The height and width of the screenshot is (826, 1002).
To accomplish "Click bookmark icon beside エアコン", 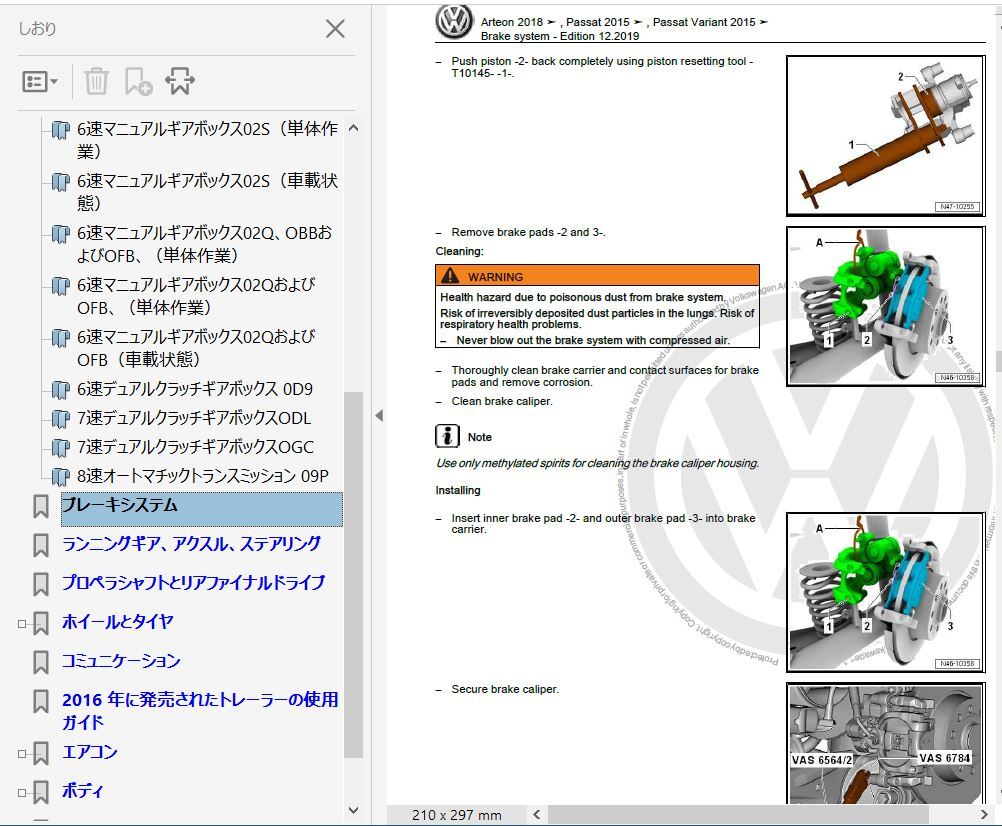I will 41,753.
